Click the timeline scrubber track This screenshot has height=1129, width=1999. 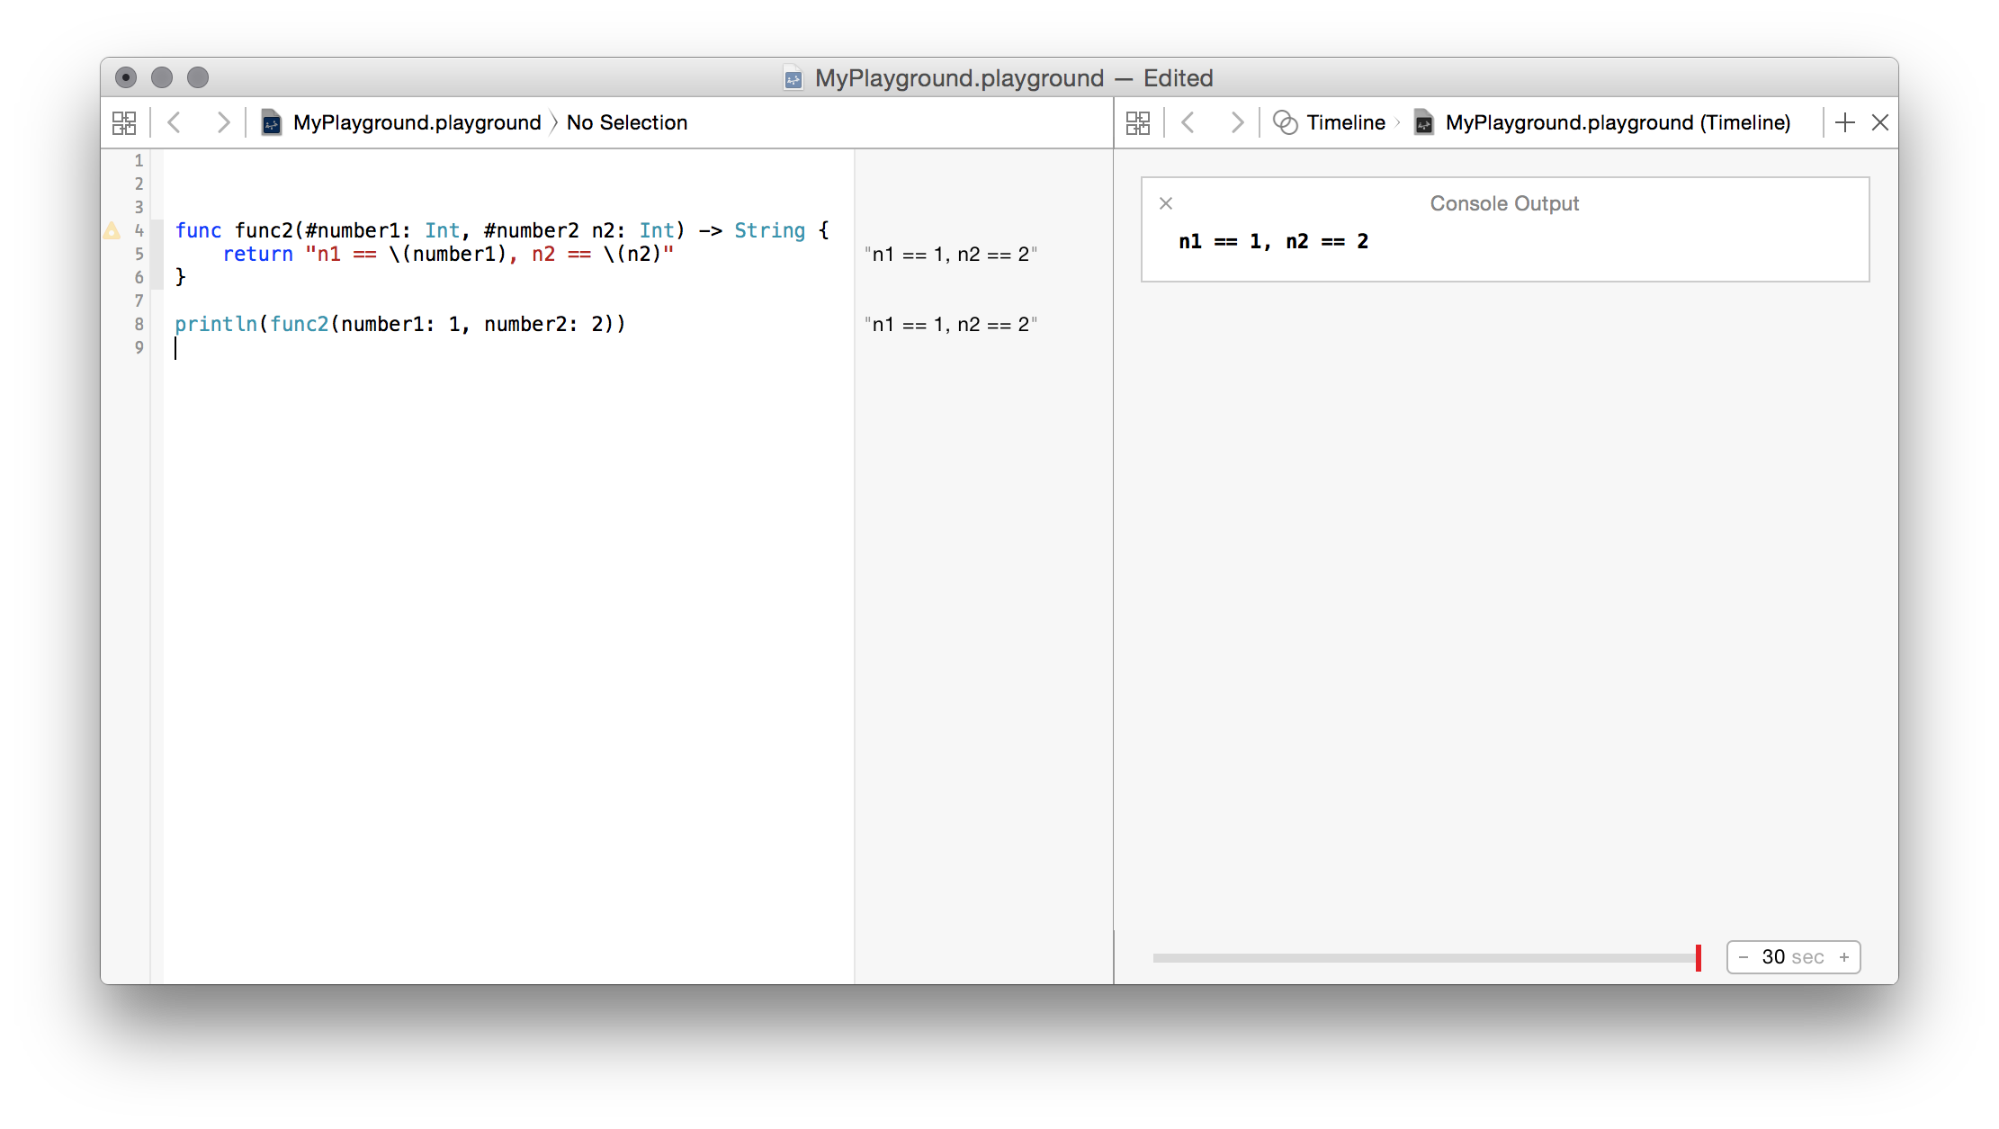(1420, 958)
